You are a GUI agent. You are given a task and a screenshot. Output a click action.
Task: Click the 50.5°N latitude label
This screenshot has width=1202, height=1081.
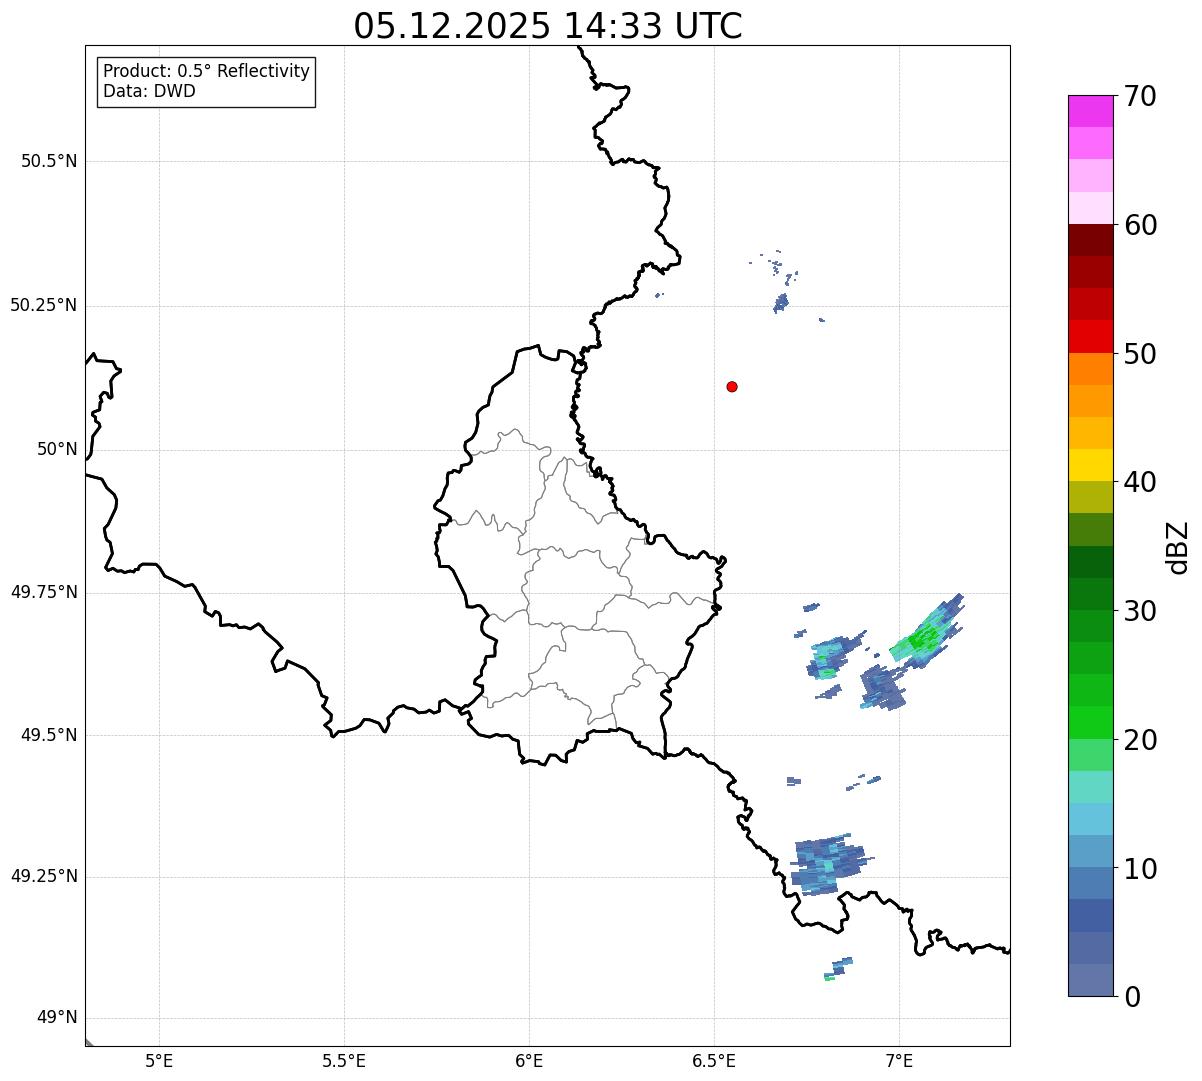pyautogui.click(x=49, y=161)
